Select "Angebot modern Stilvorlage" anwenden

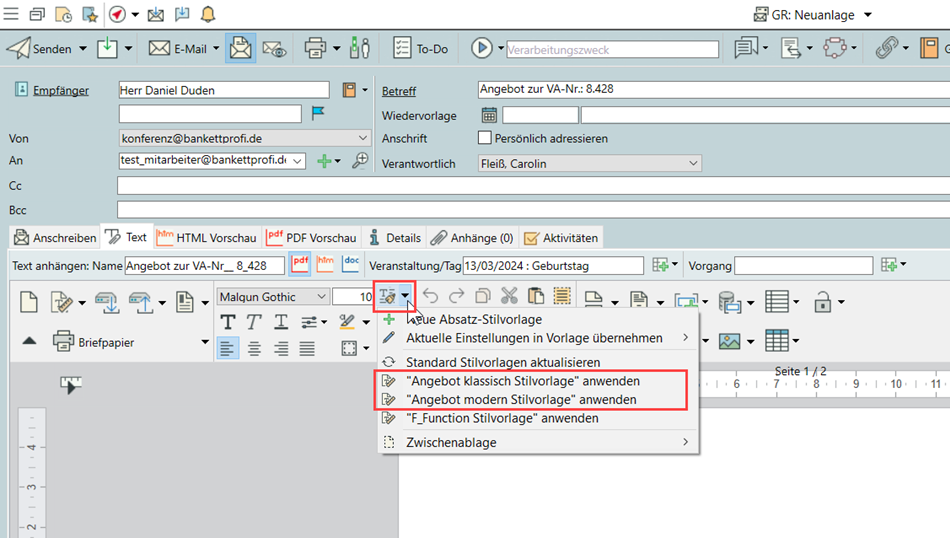520,399
